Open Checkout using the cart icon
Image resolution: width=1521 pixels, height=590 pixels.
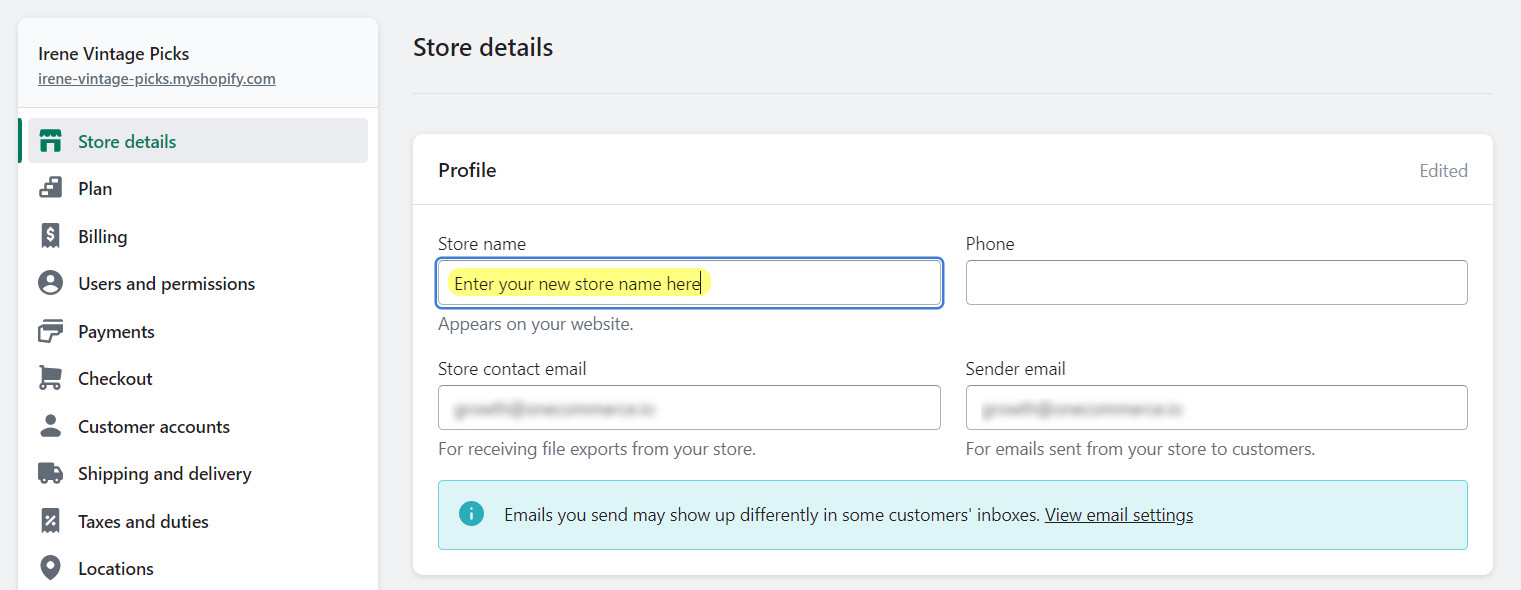click(49, 378)
